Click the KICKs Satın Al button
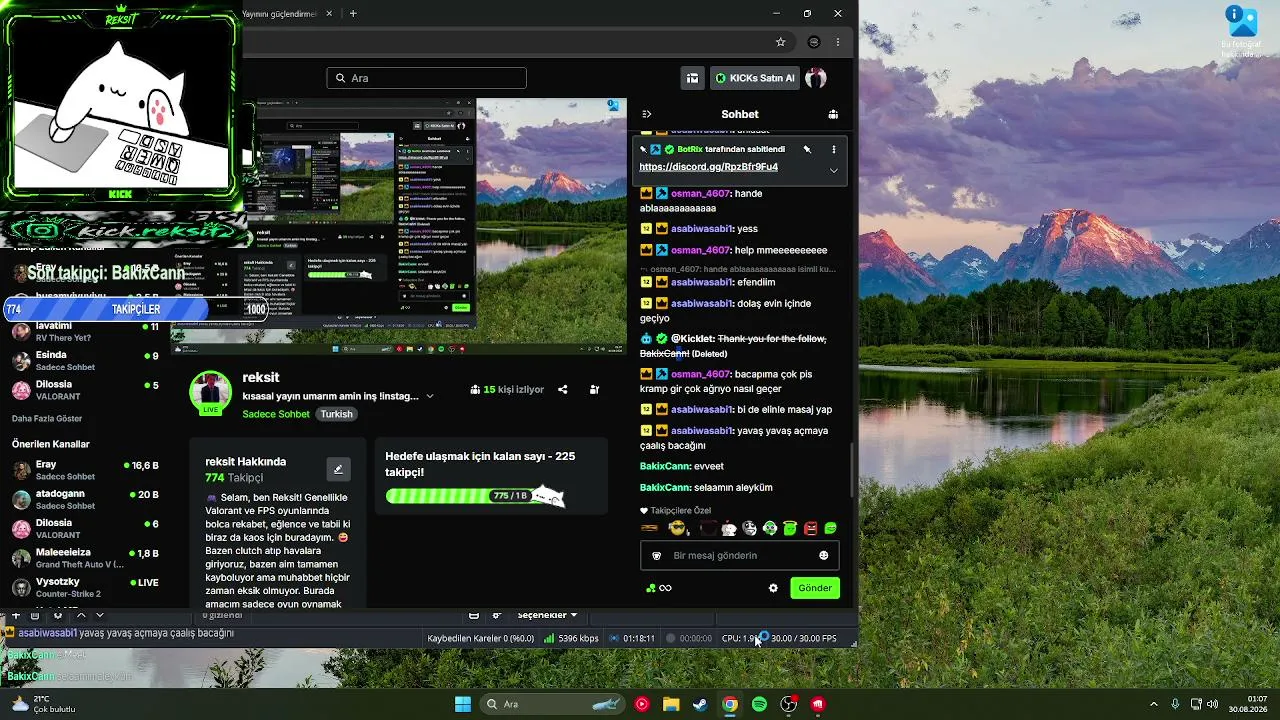The width and height of the screenshot is (1280, 720). (x=755, y=78)
